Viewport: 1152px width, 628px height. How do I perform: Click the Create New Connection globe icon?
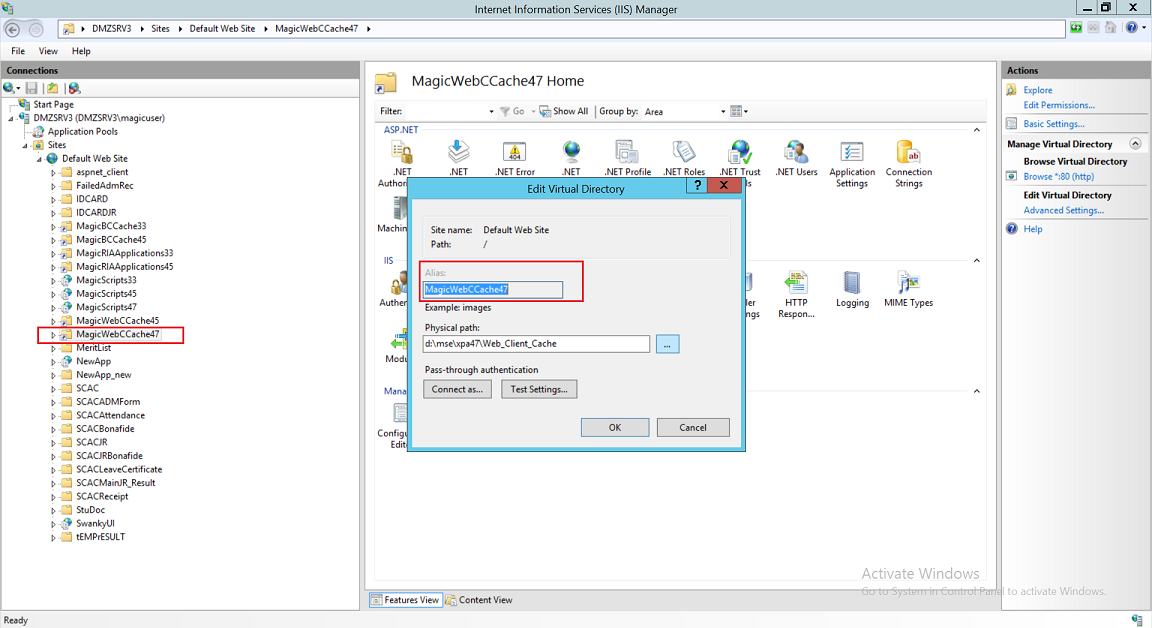9,88
